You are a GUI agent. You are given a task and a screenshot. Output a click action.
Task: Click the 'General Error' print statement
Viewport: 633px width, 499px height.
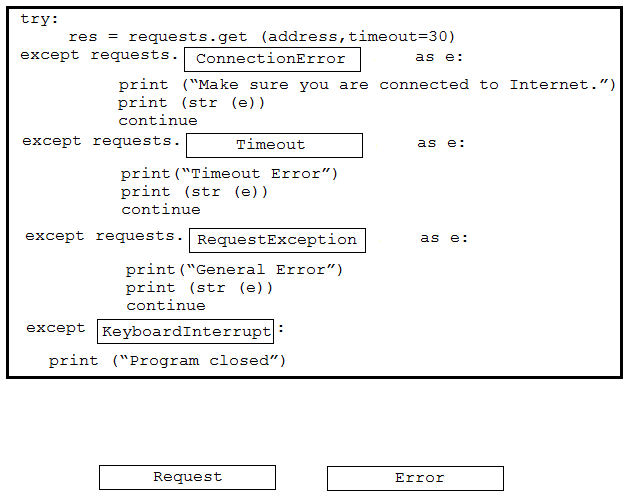[234, 270]
